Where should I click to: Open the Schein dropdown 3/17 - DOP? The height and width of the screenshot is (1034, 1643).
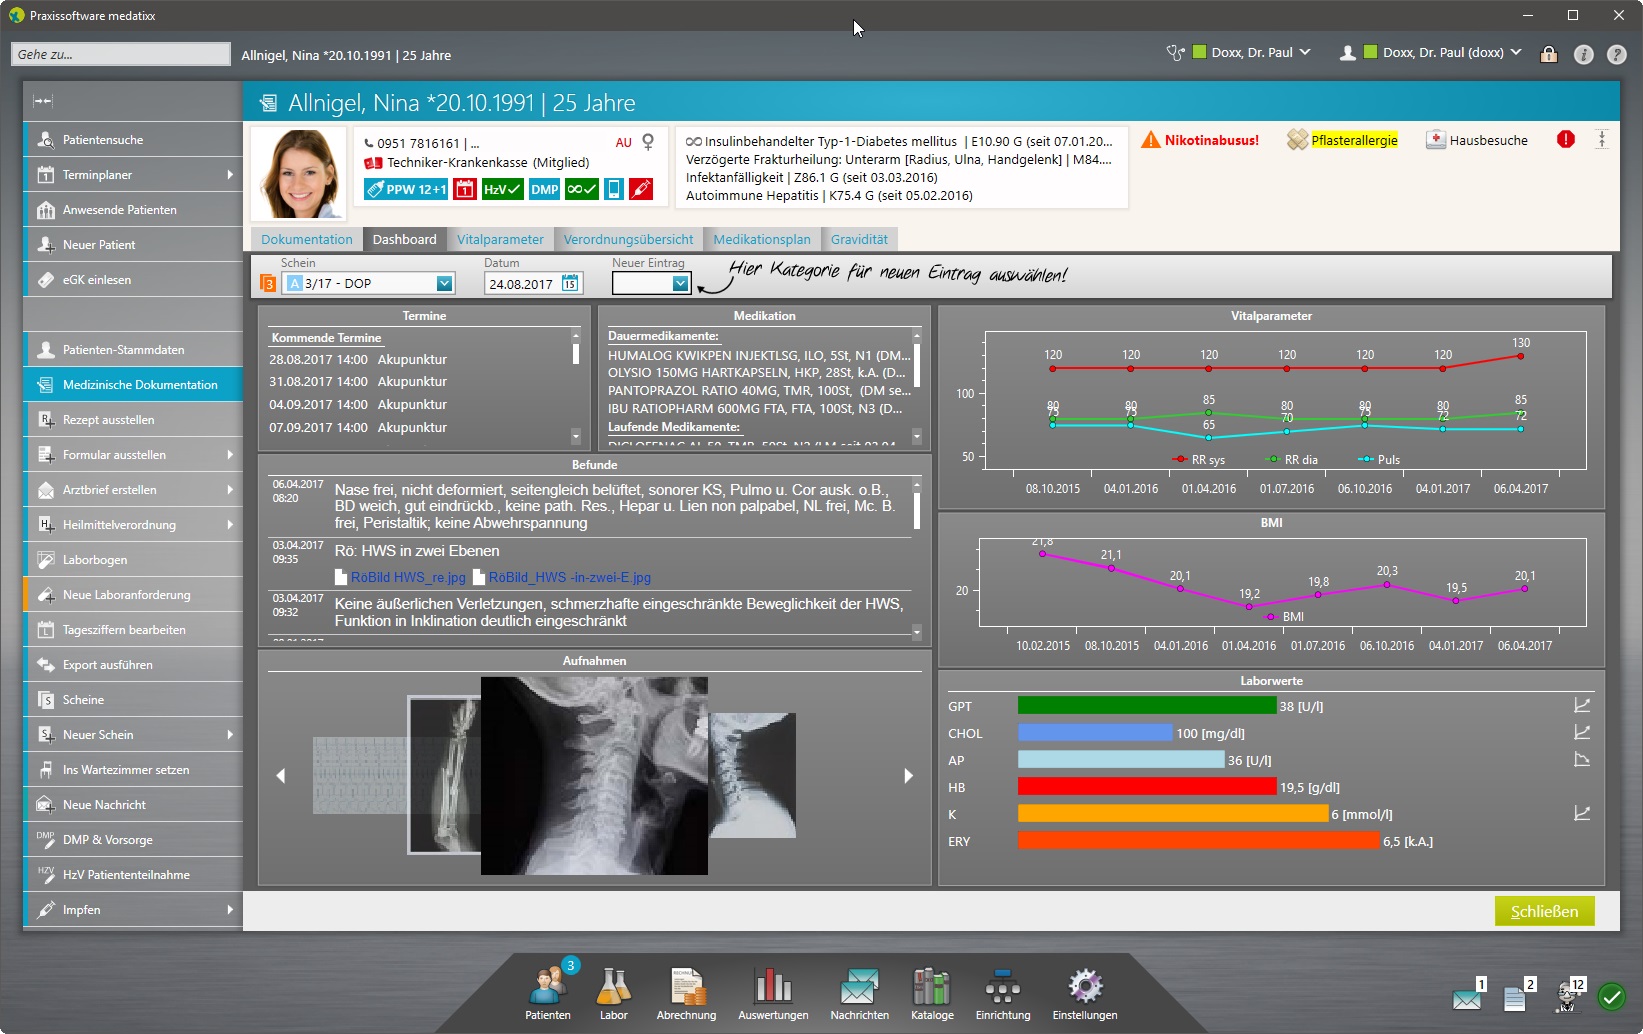click(x=444, y=284)
